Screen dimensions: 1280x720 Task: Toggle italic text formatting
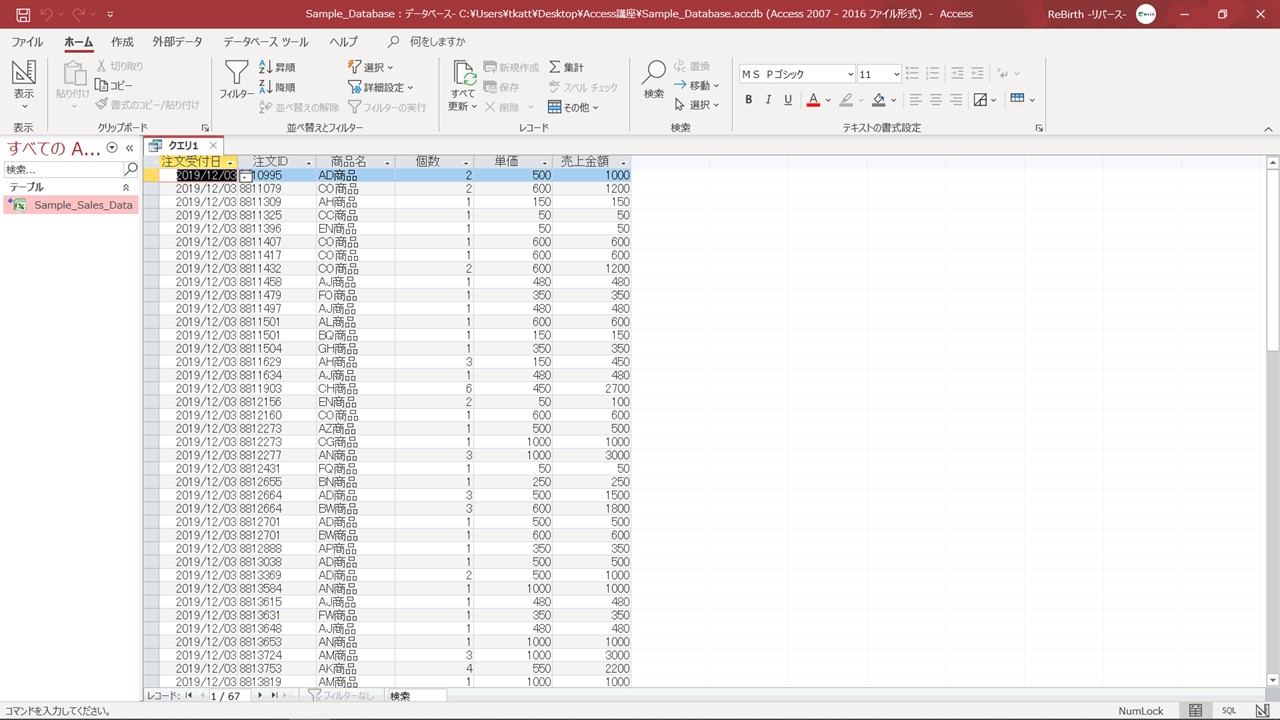point(768,100)
